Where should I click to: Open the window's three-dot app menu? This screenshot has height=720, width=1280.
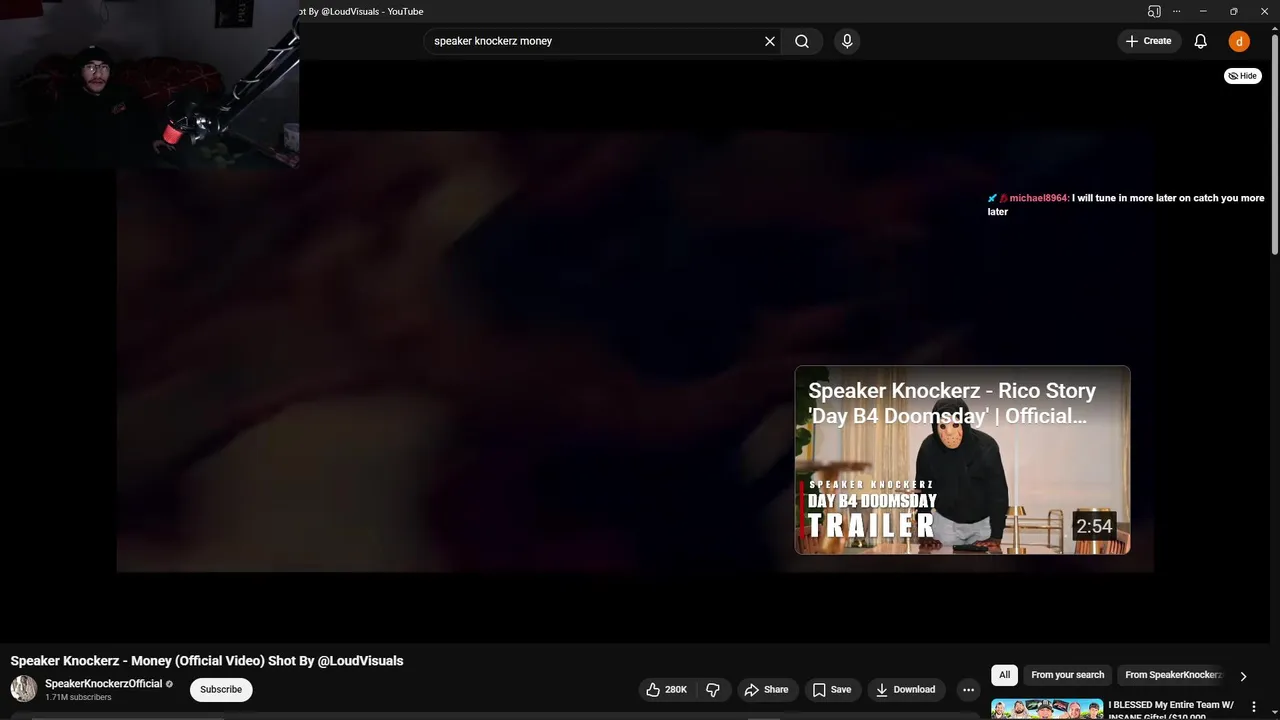(1176, 11)
